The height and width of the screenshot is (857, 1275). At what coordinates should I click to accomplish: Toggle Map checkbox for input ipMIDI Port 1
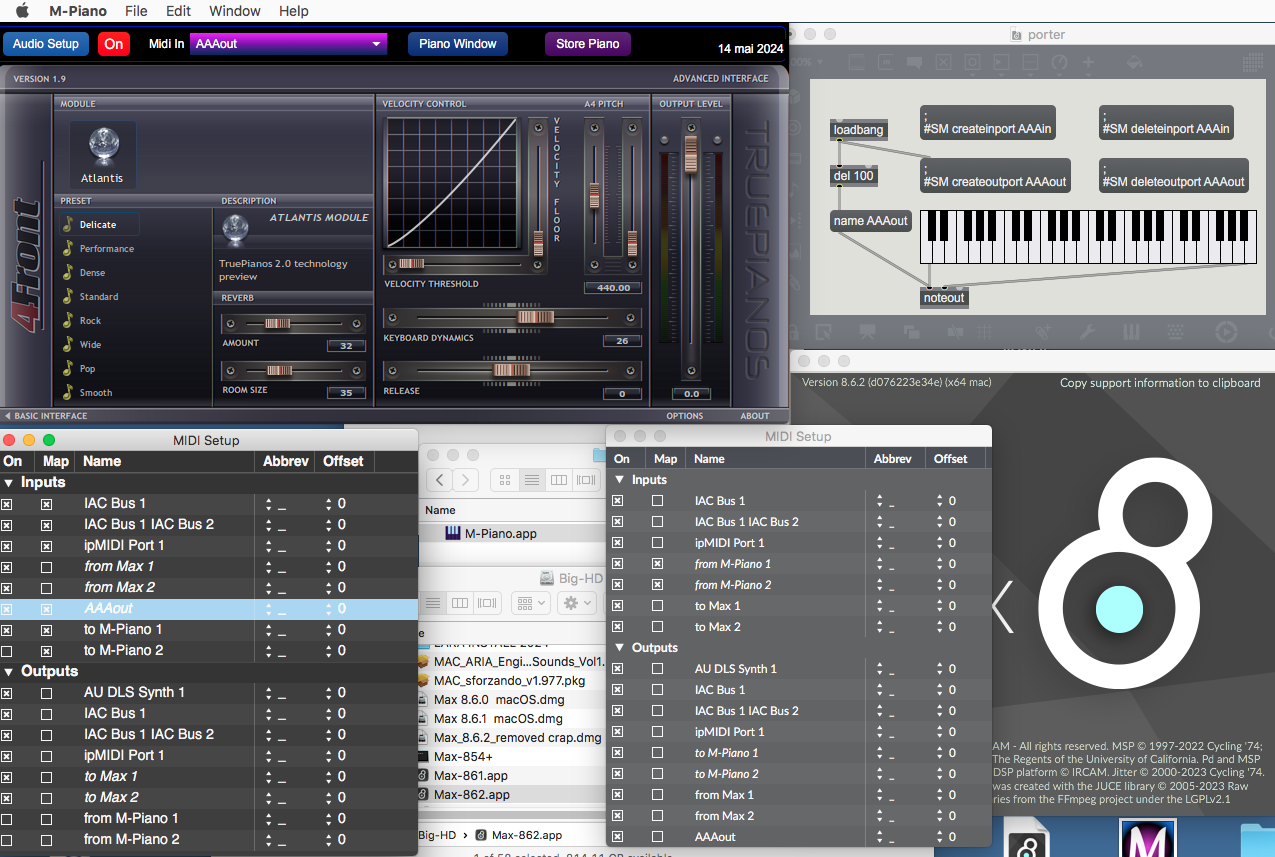46,546
